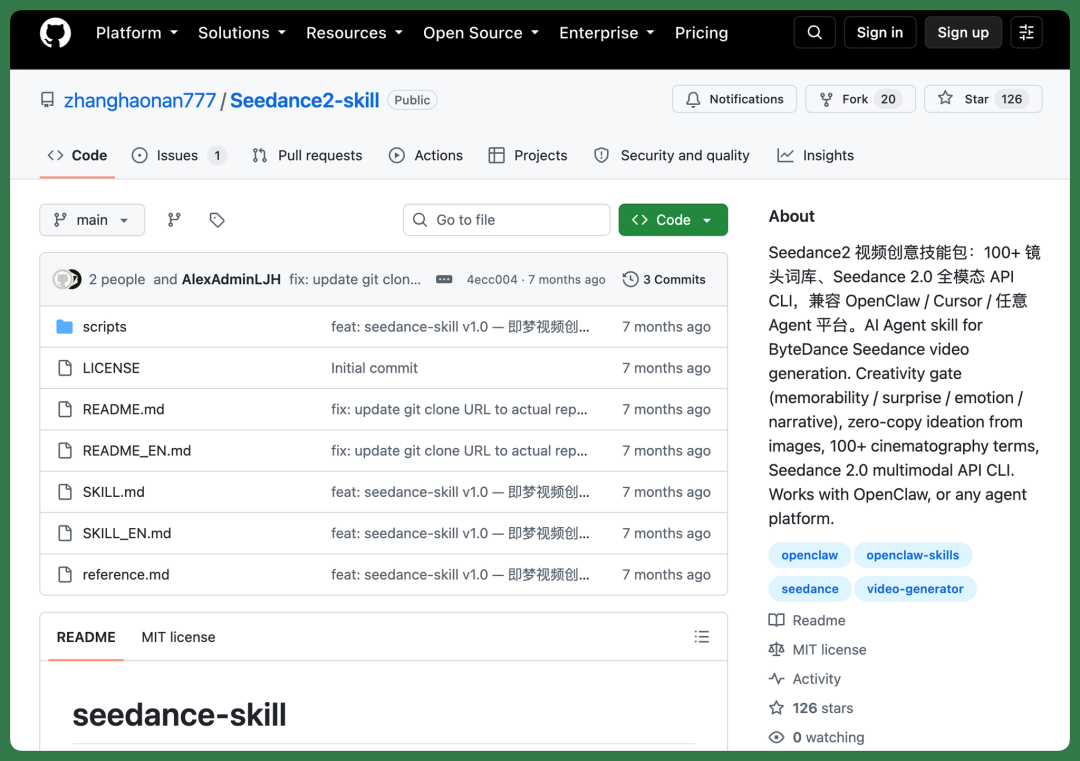Open the Seedance2-skill repository name link

tap(304, 101)
